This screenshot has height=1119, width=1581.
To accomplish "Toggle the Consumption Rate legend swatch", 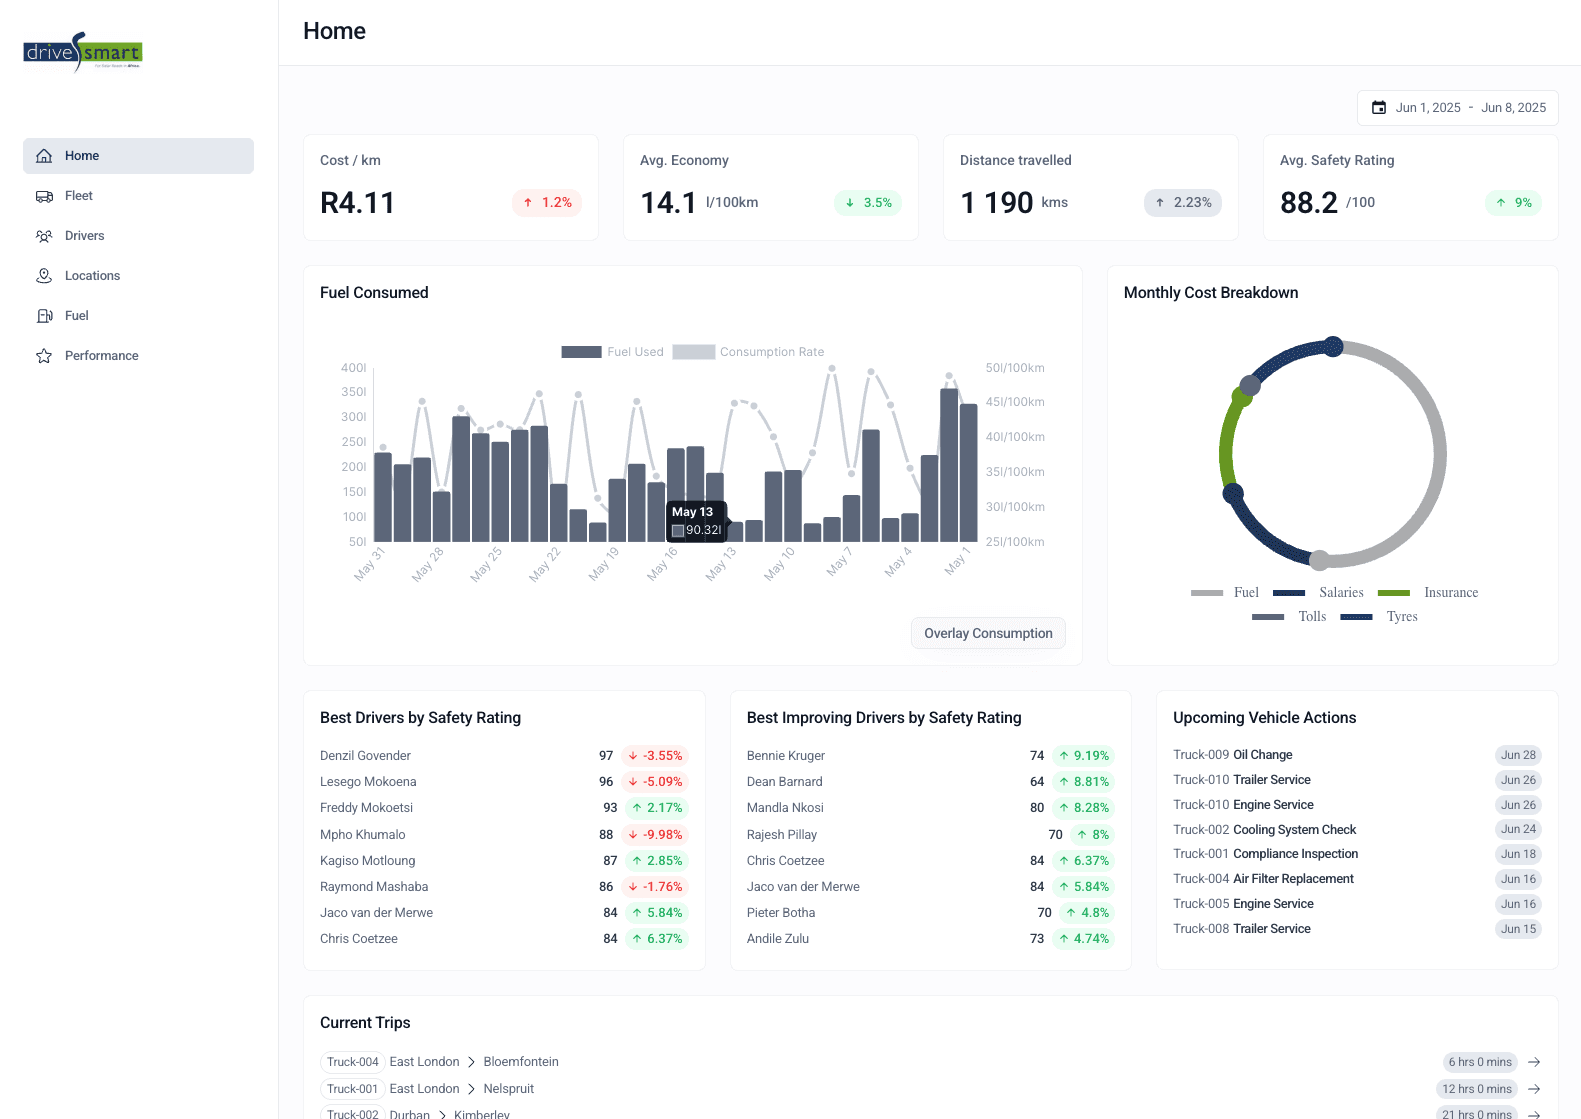I will coord(694,352).
